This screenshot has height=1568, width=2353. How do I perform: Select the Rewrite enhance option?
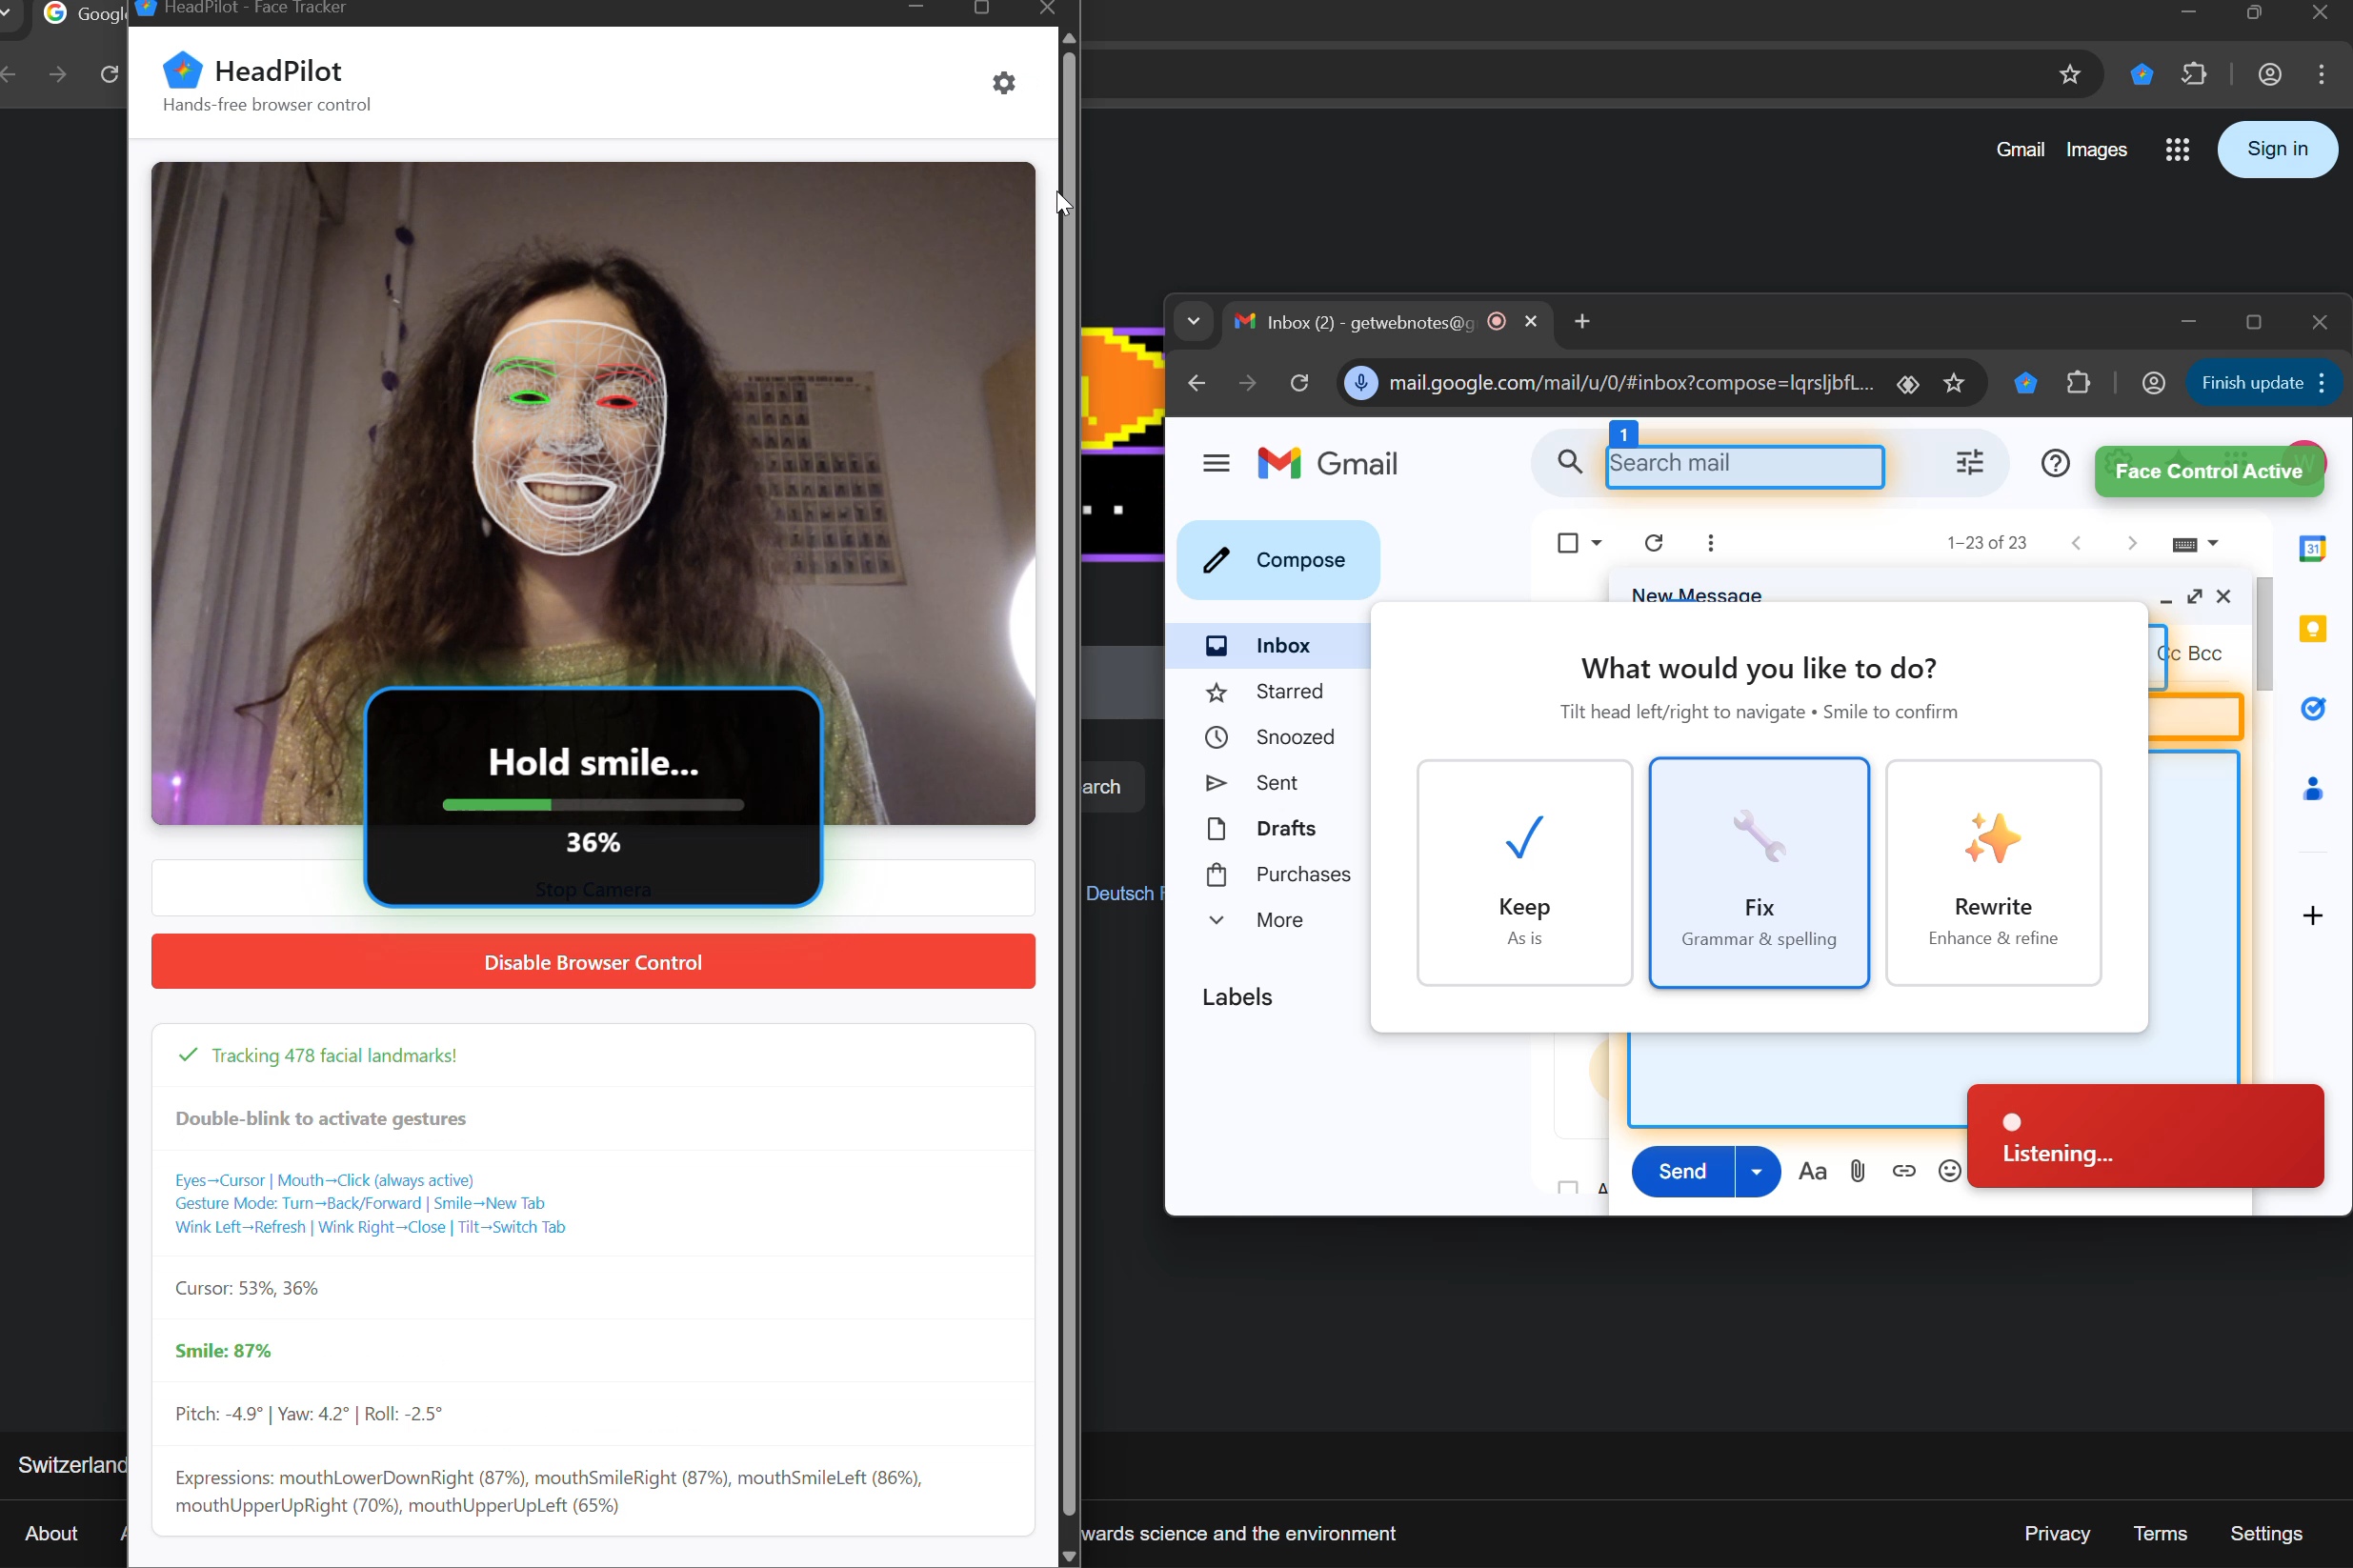tap(1992, 872)
